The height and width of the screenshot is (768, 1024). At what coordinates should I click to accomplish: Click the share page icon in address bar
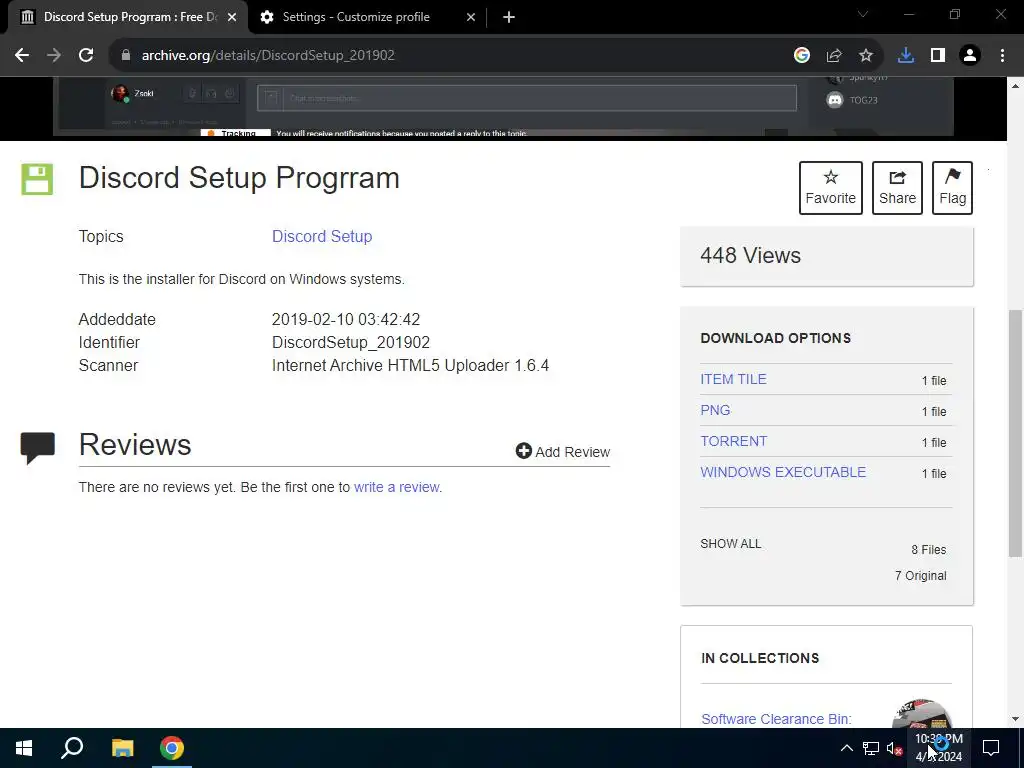pos(834,56)
